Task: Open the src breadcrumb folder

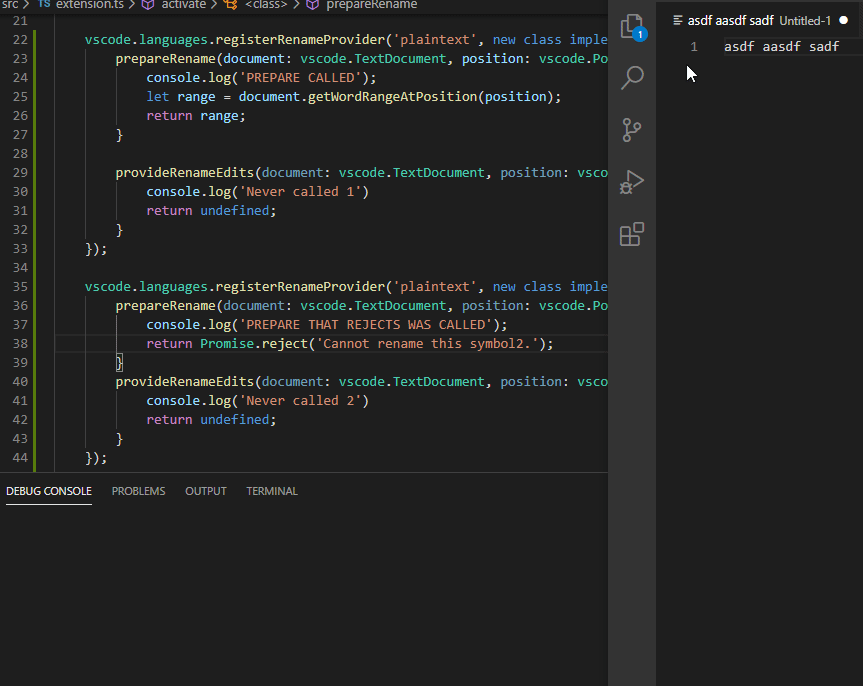Action: (x=10, y=4)
